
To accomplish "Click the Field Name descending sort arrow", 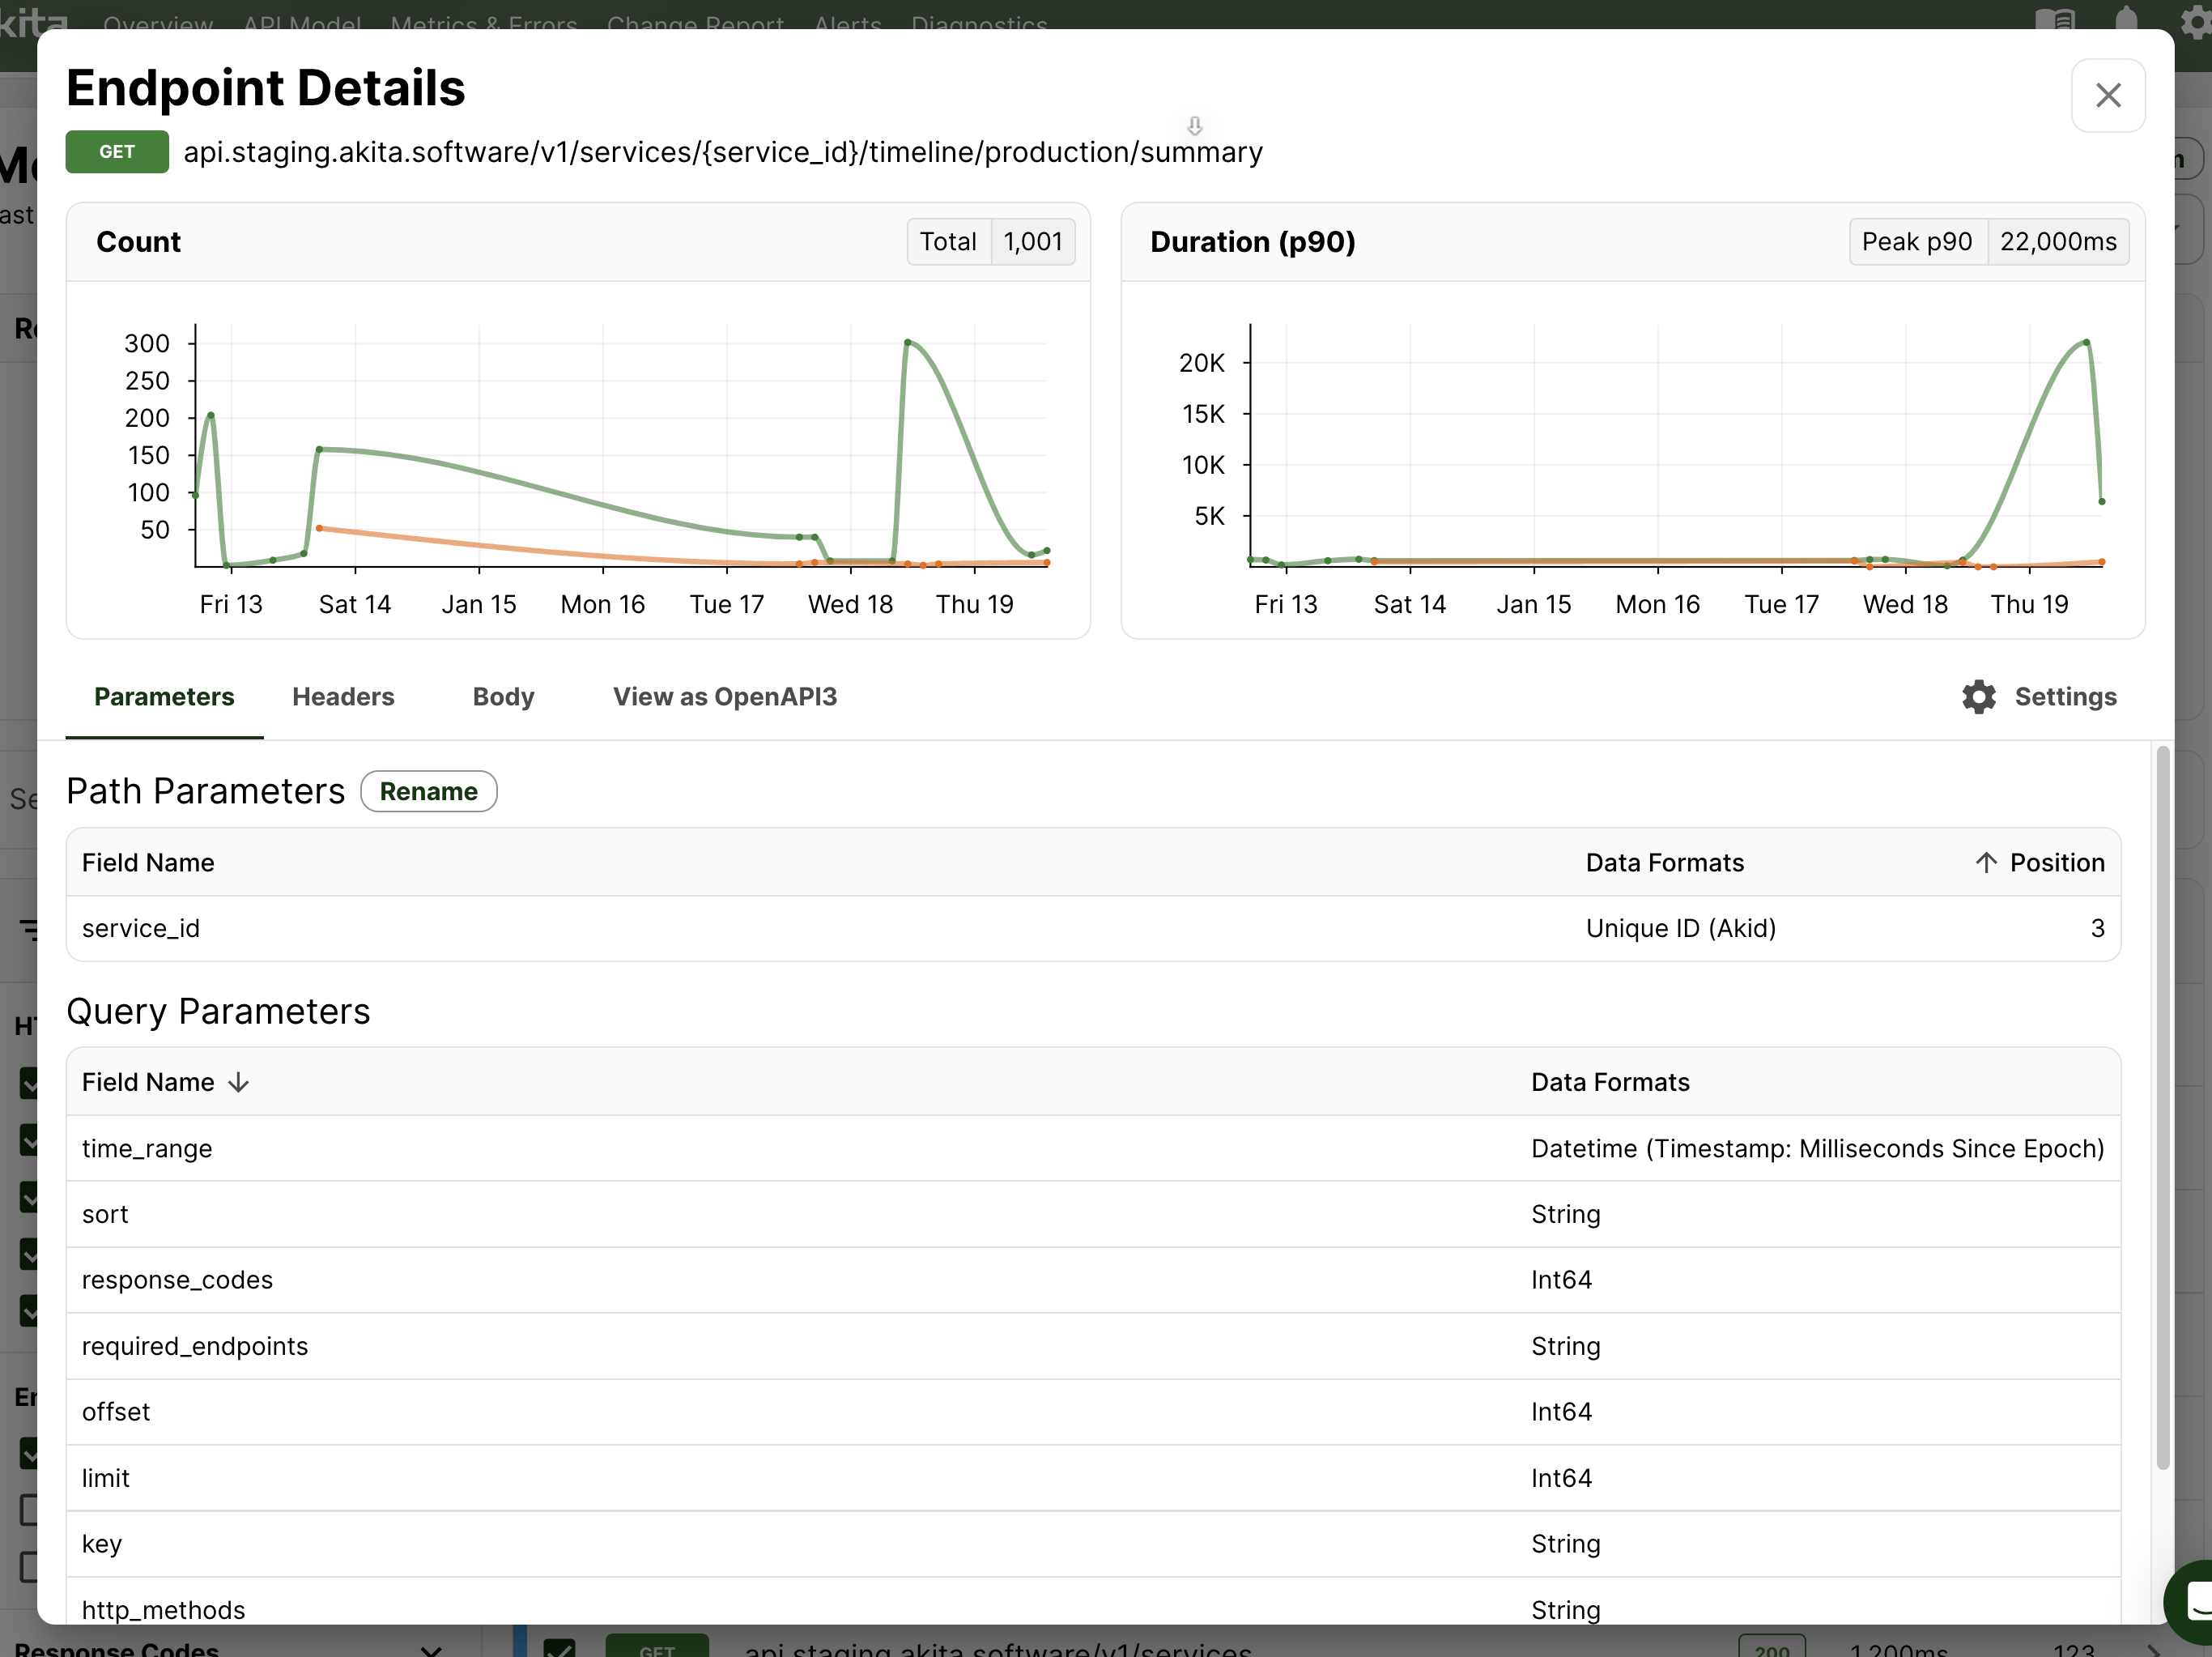I will 238,1083.
